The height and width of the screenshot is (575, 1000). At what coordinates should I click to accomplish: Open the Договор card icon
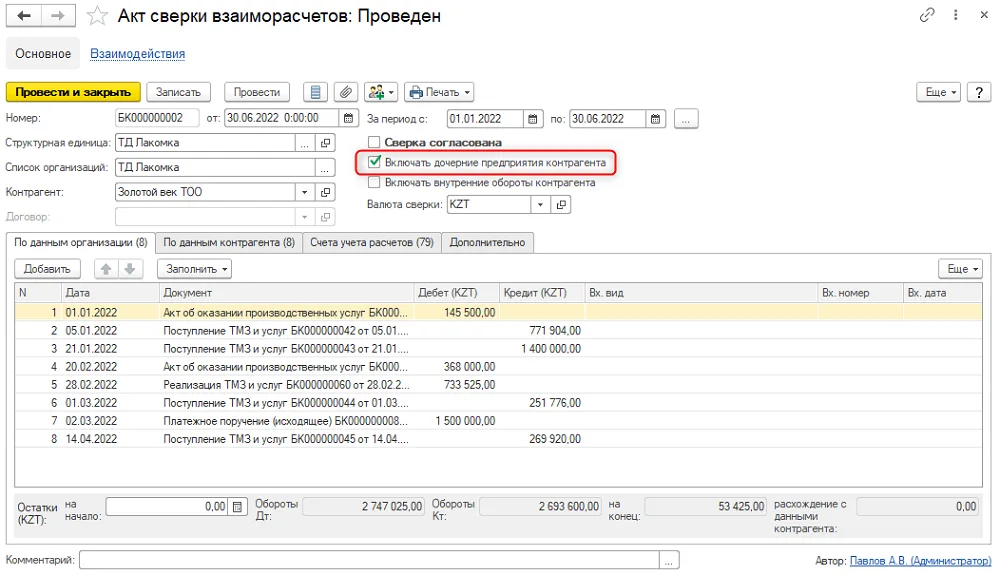point(325,217)
